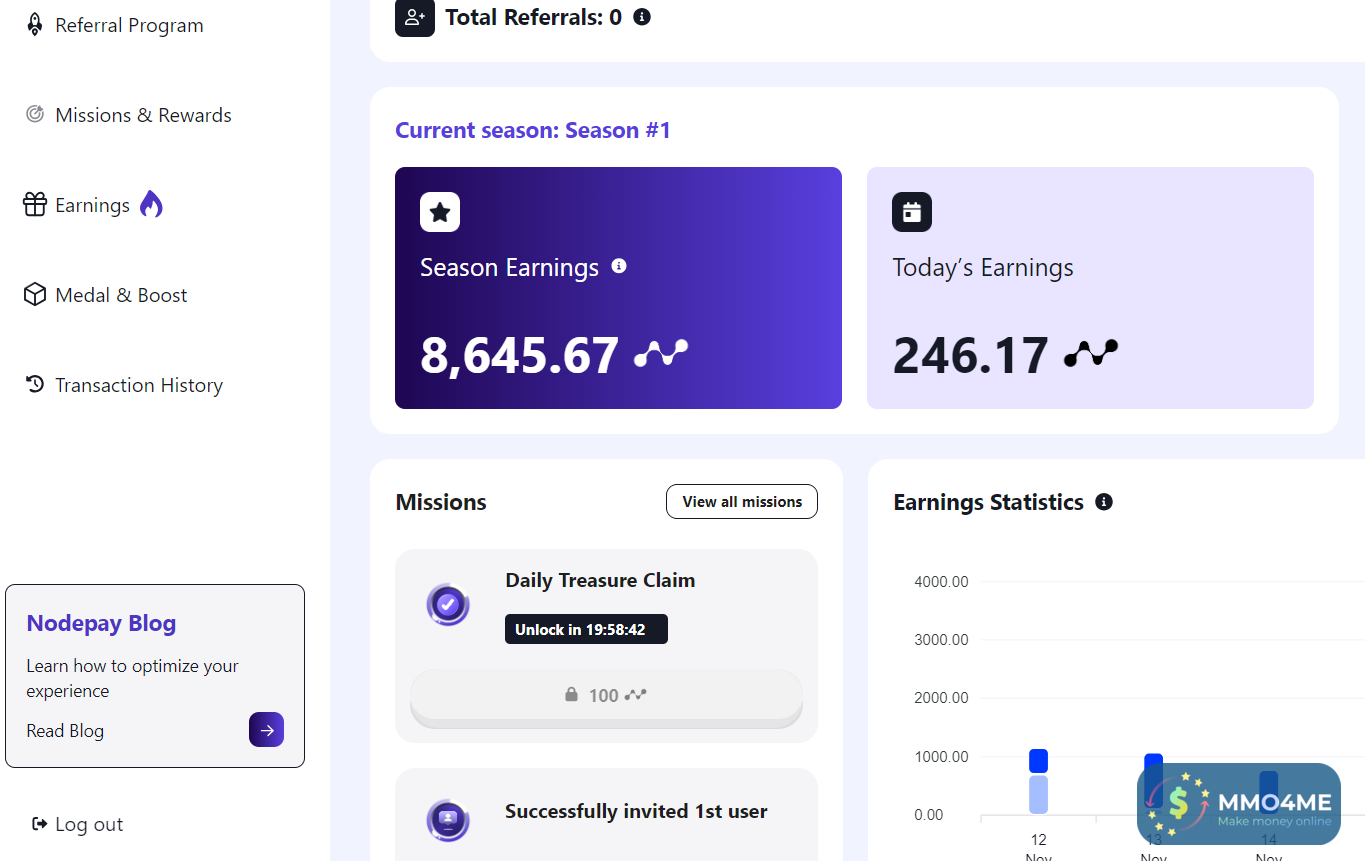The width and height of the screenshot is (1365, 861).
Task: Click the Read Blog arrow button
Action: (x=266, y=730)
